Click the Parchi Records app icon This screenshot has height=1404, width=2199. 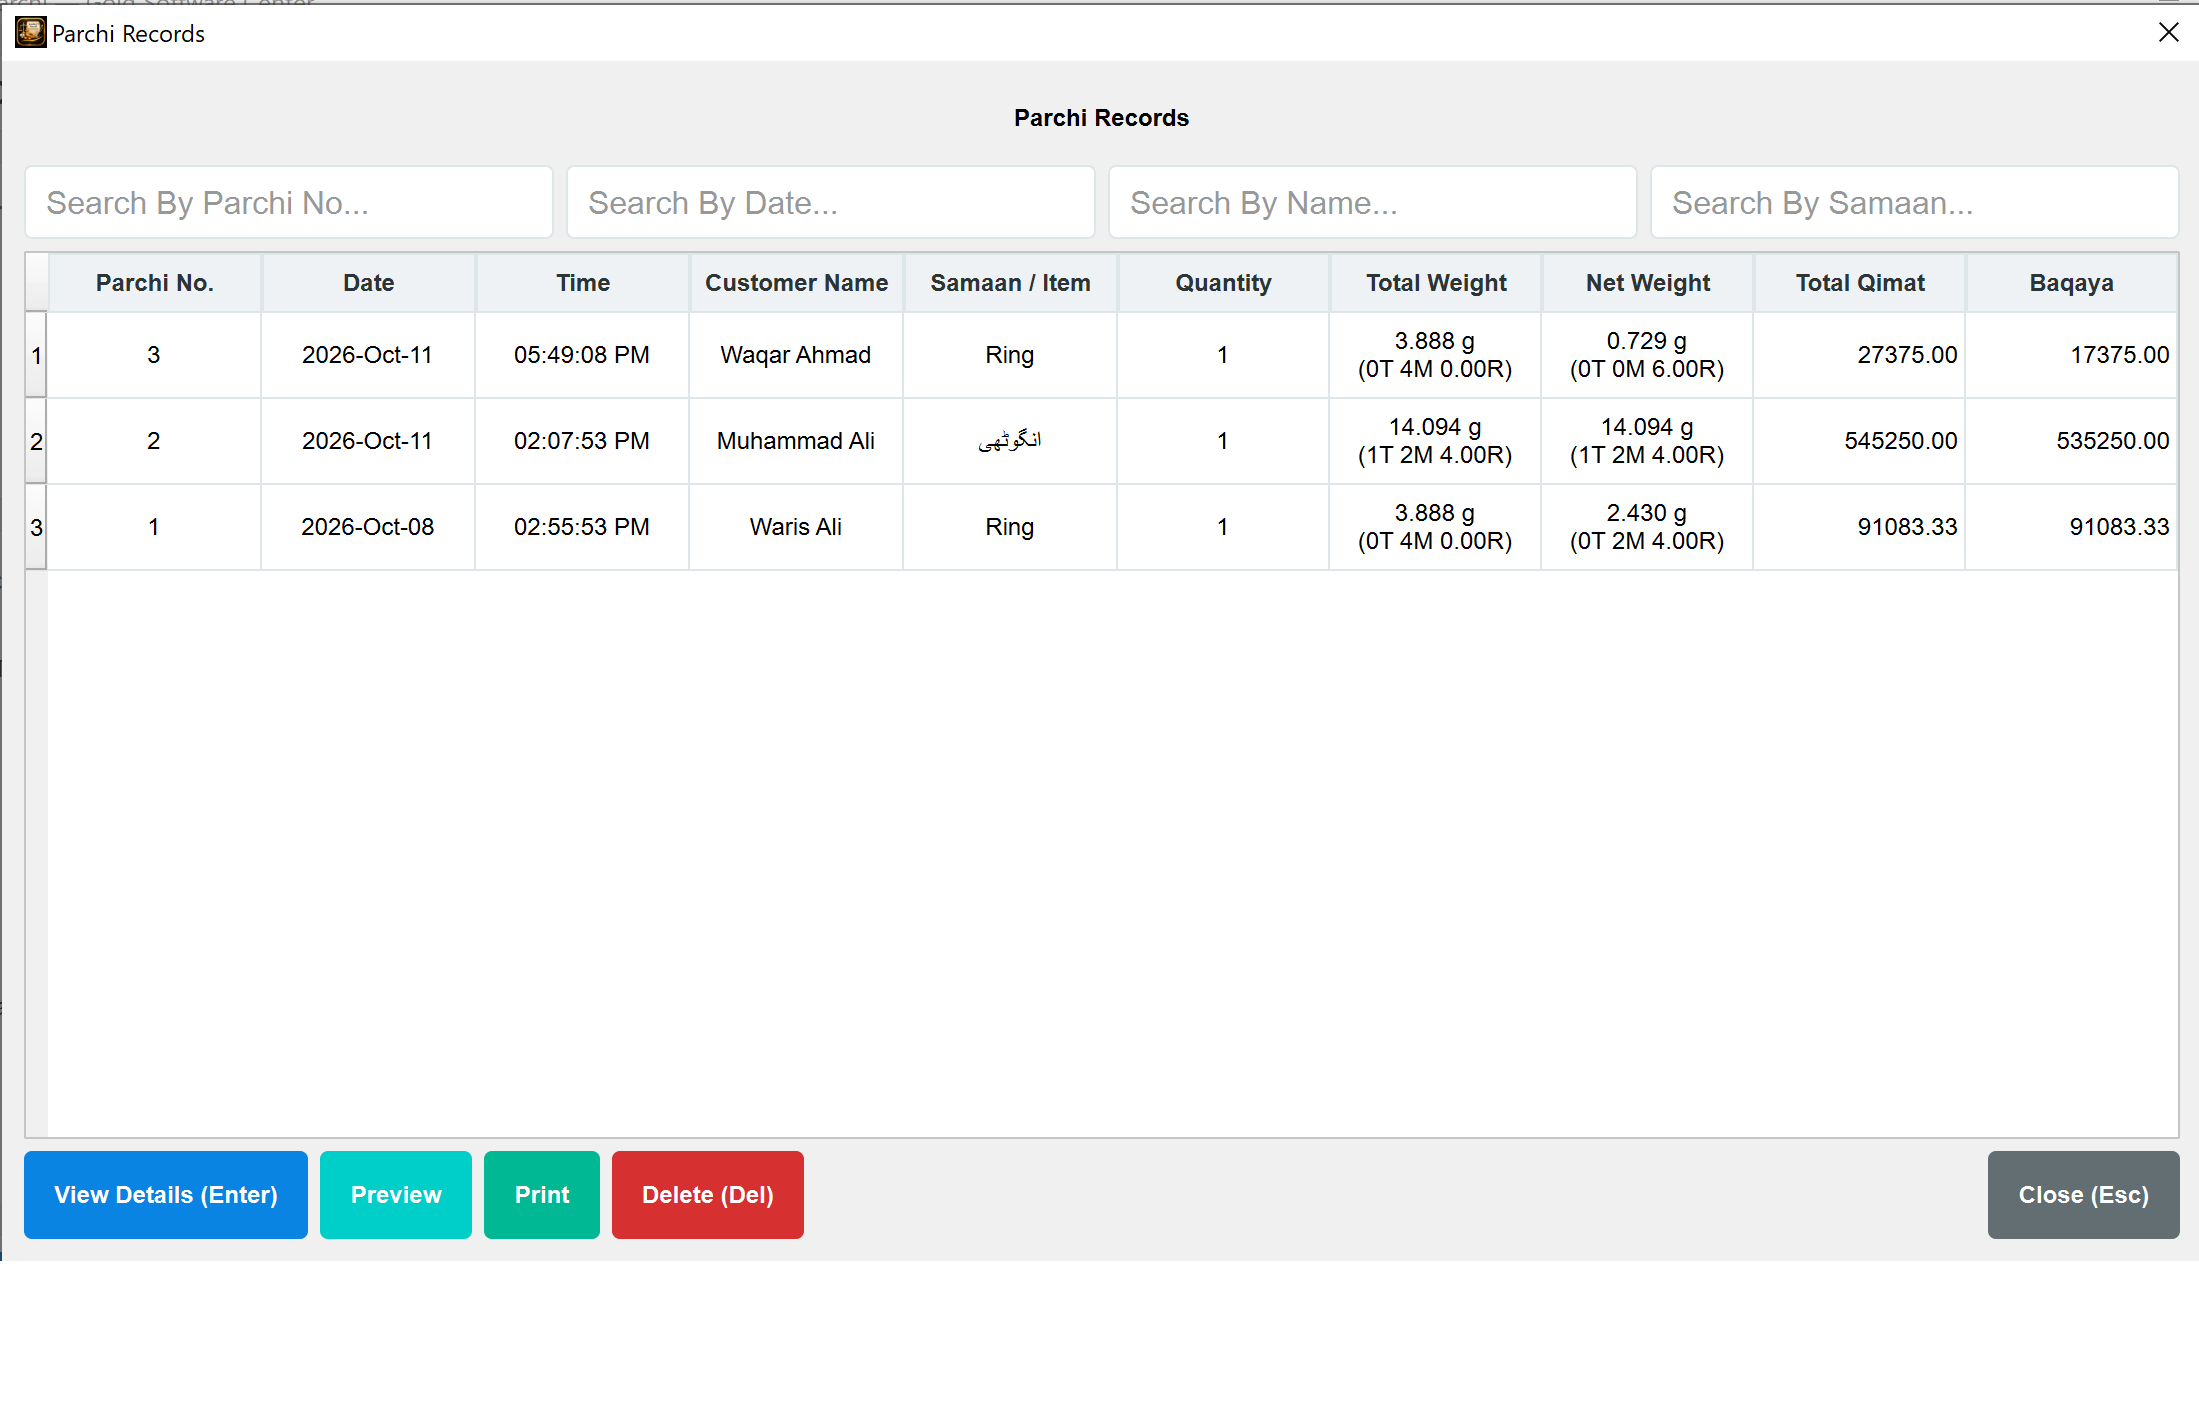pos(30,33)
